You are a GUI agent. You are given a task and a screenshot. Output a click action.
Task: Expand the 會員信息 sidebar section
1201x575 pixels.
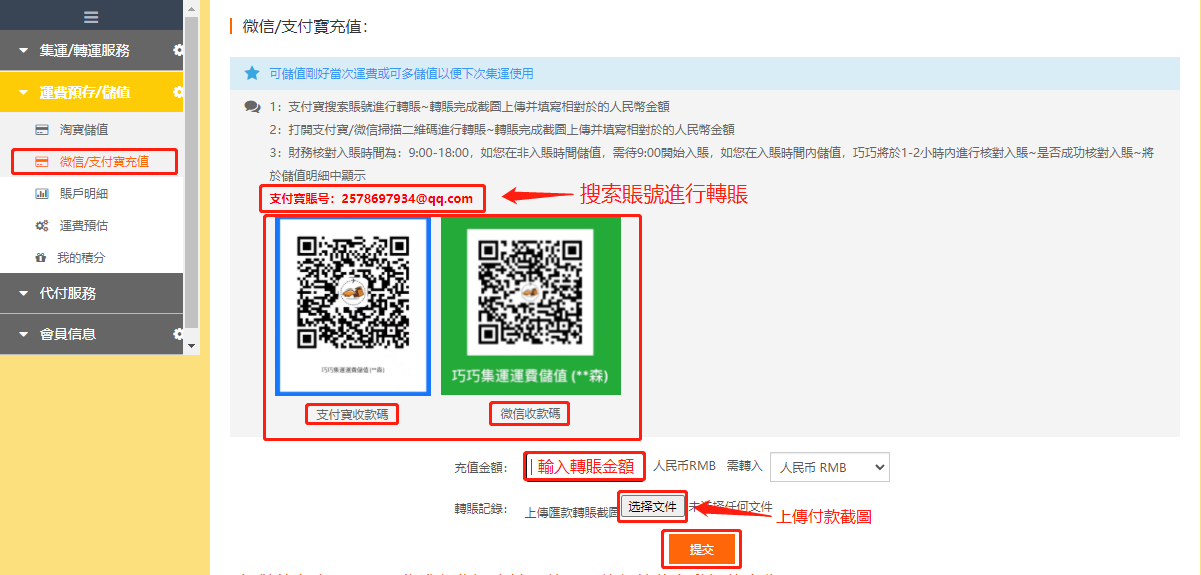coord(92,334)
